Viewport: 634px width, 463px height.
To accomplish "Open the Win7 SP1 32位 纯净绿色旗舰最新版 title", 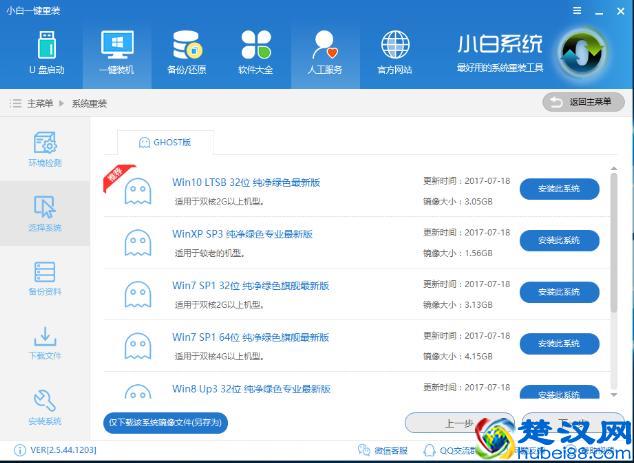I will [x=251, y=286].
